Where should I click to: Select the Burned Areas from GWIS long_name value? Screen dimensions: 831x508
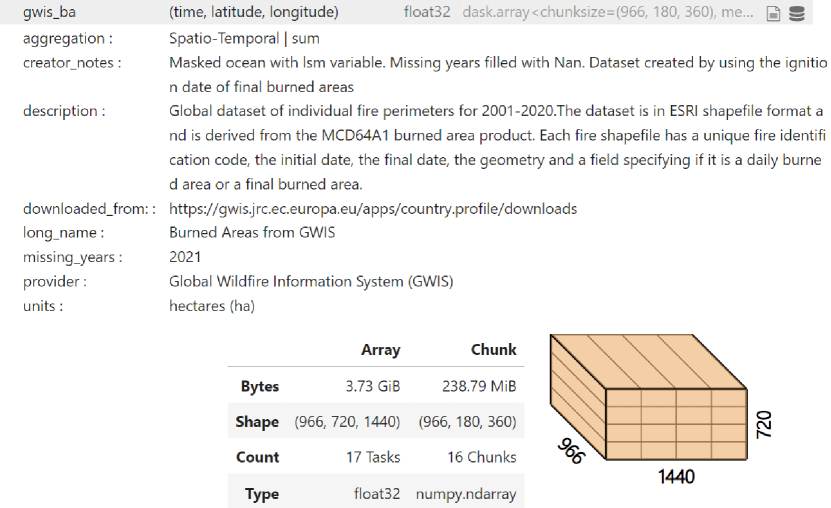coord(252,233)
